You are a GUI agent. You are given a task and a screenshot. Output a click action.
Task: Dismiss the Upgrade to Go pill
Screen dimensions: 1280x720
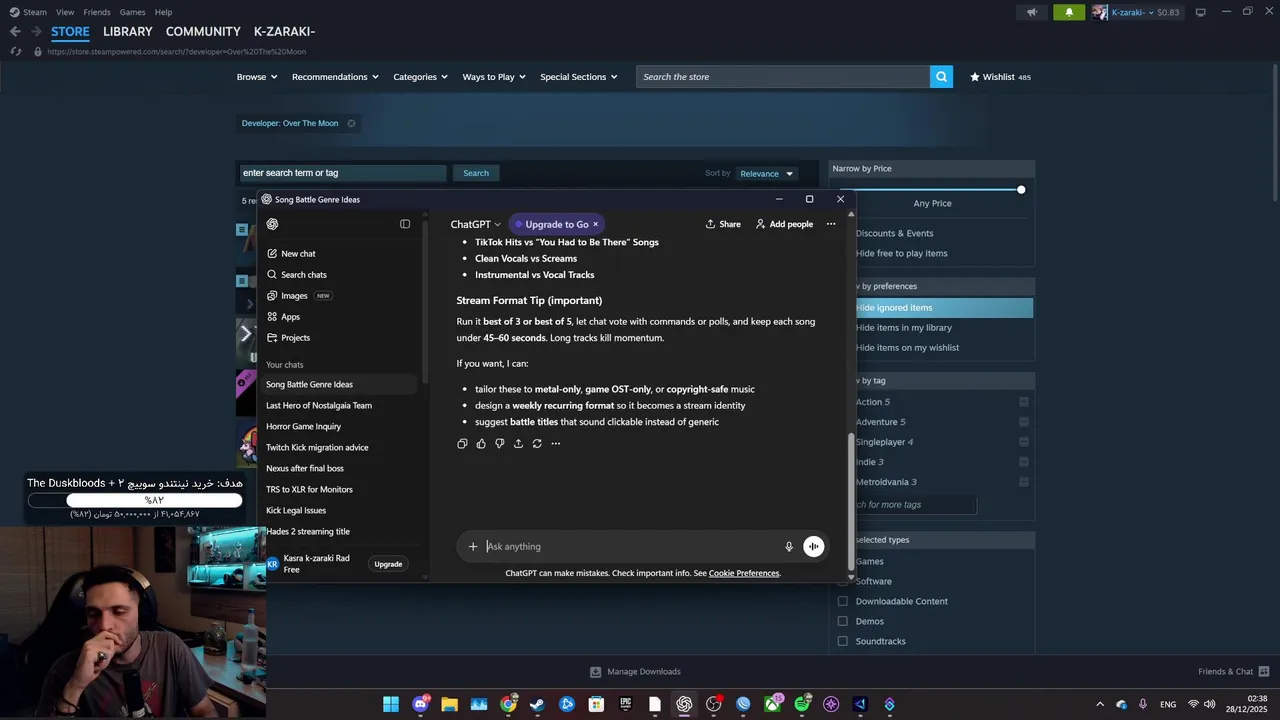(x=595, y=224)
